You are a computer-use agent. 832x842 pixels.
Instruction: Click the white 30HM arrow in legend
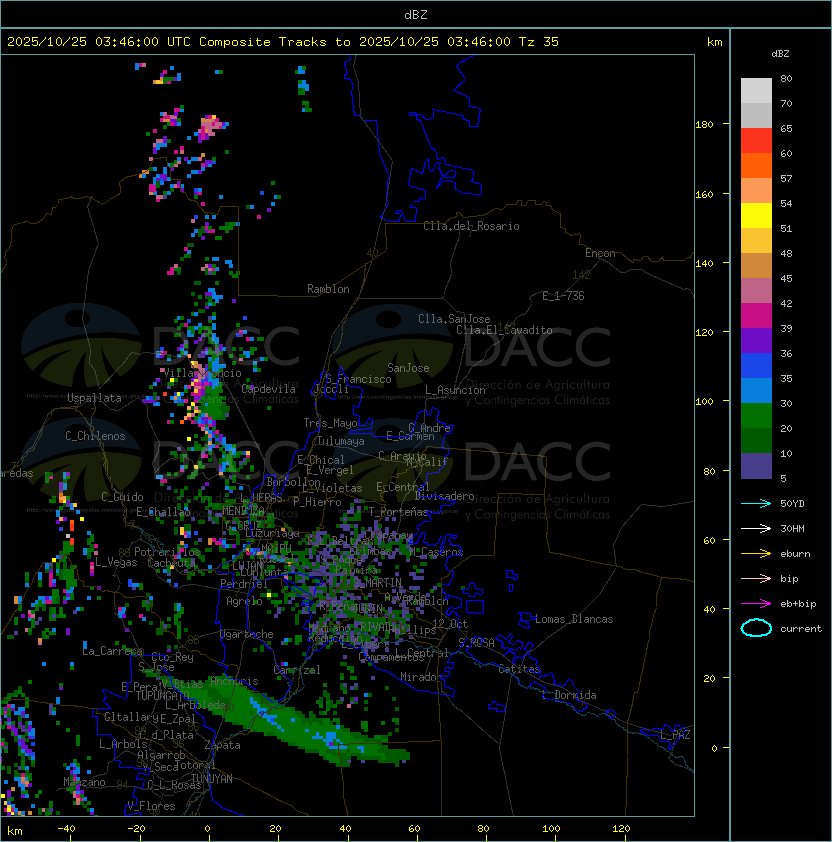pos(756,528)
